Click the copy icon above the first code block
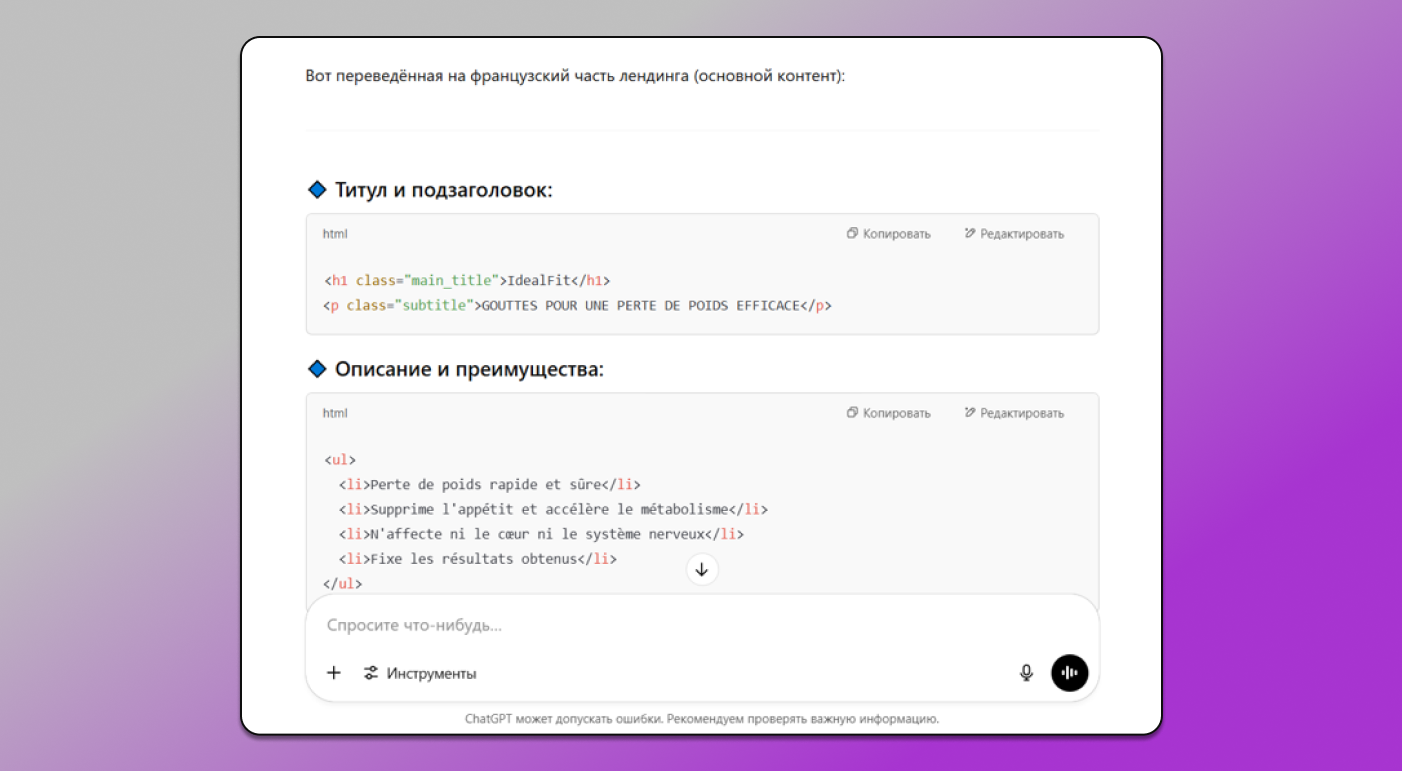This screenshot has height=771, width=1402. point(853,233)
